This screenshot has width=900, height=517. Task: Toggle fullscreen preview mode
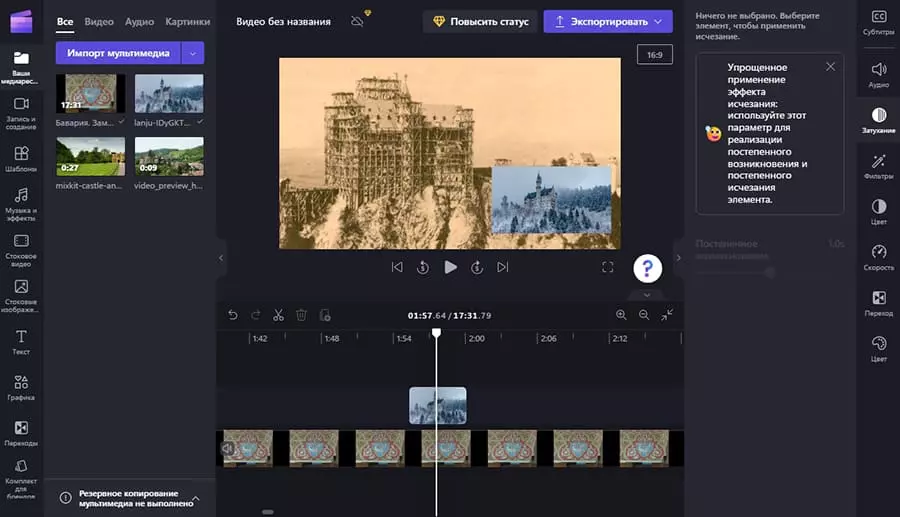tap(607, 267)
